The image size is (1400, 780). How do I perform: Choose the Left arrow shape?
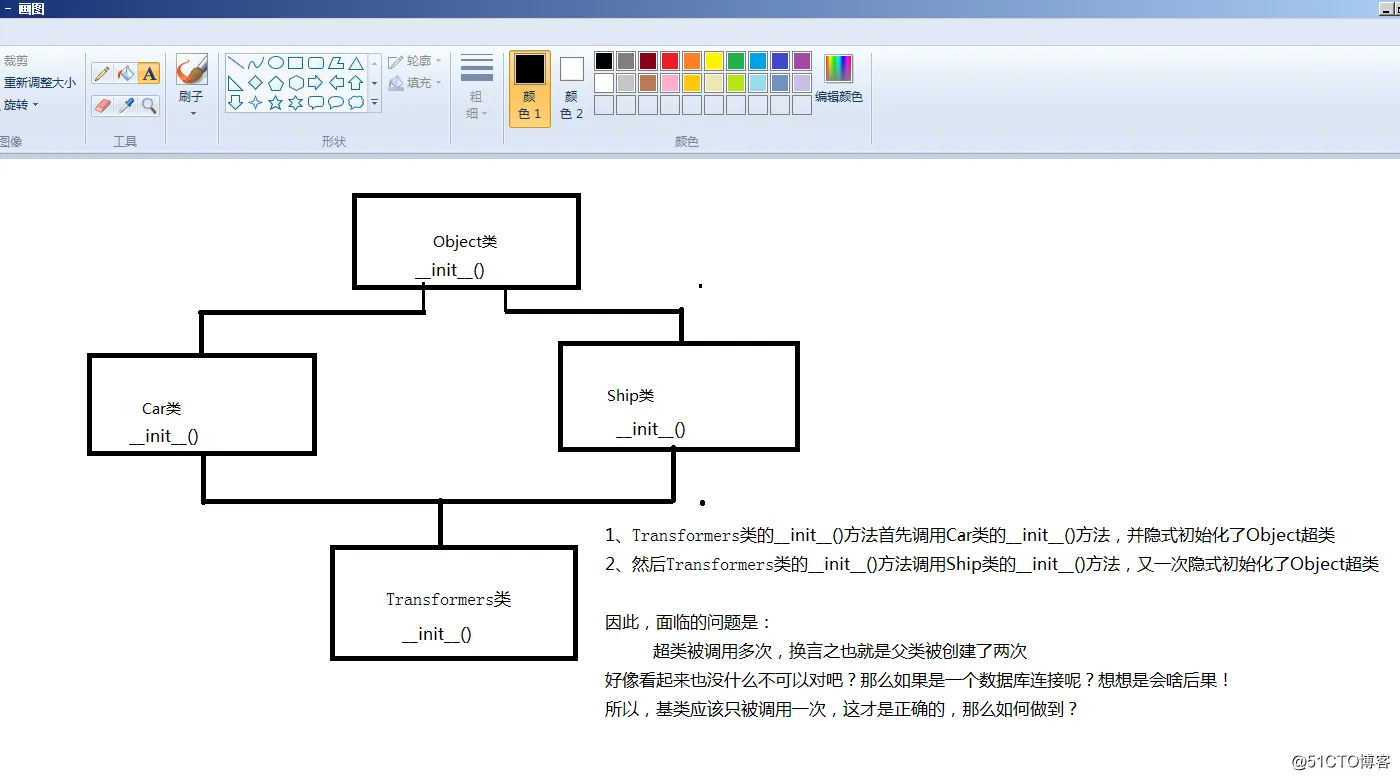[336, 83]
